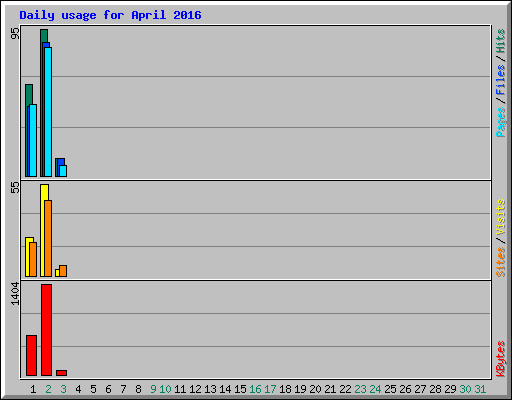512x400 pixels.
Task: Click day '7' on the x-axis
Action: click(x=123, y=389)
